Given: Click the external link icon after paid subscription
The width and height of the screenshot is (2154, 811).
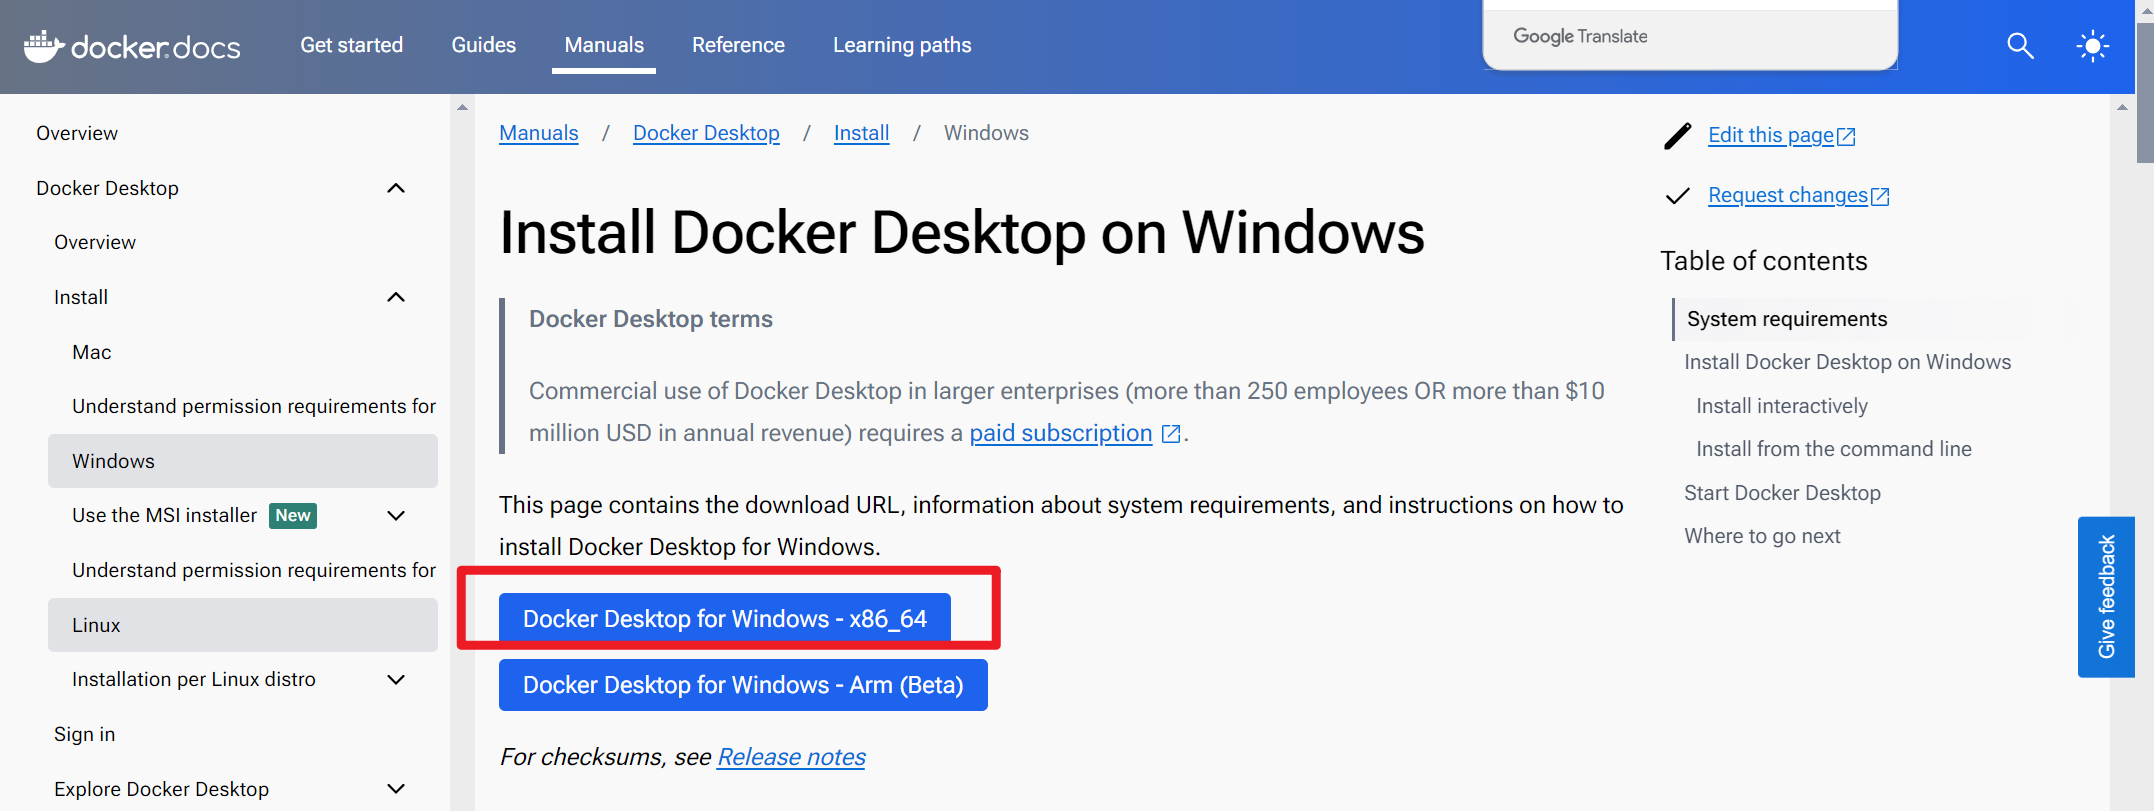Looking at the screenshot, I should pos(1171,434).
